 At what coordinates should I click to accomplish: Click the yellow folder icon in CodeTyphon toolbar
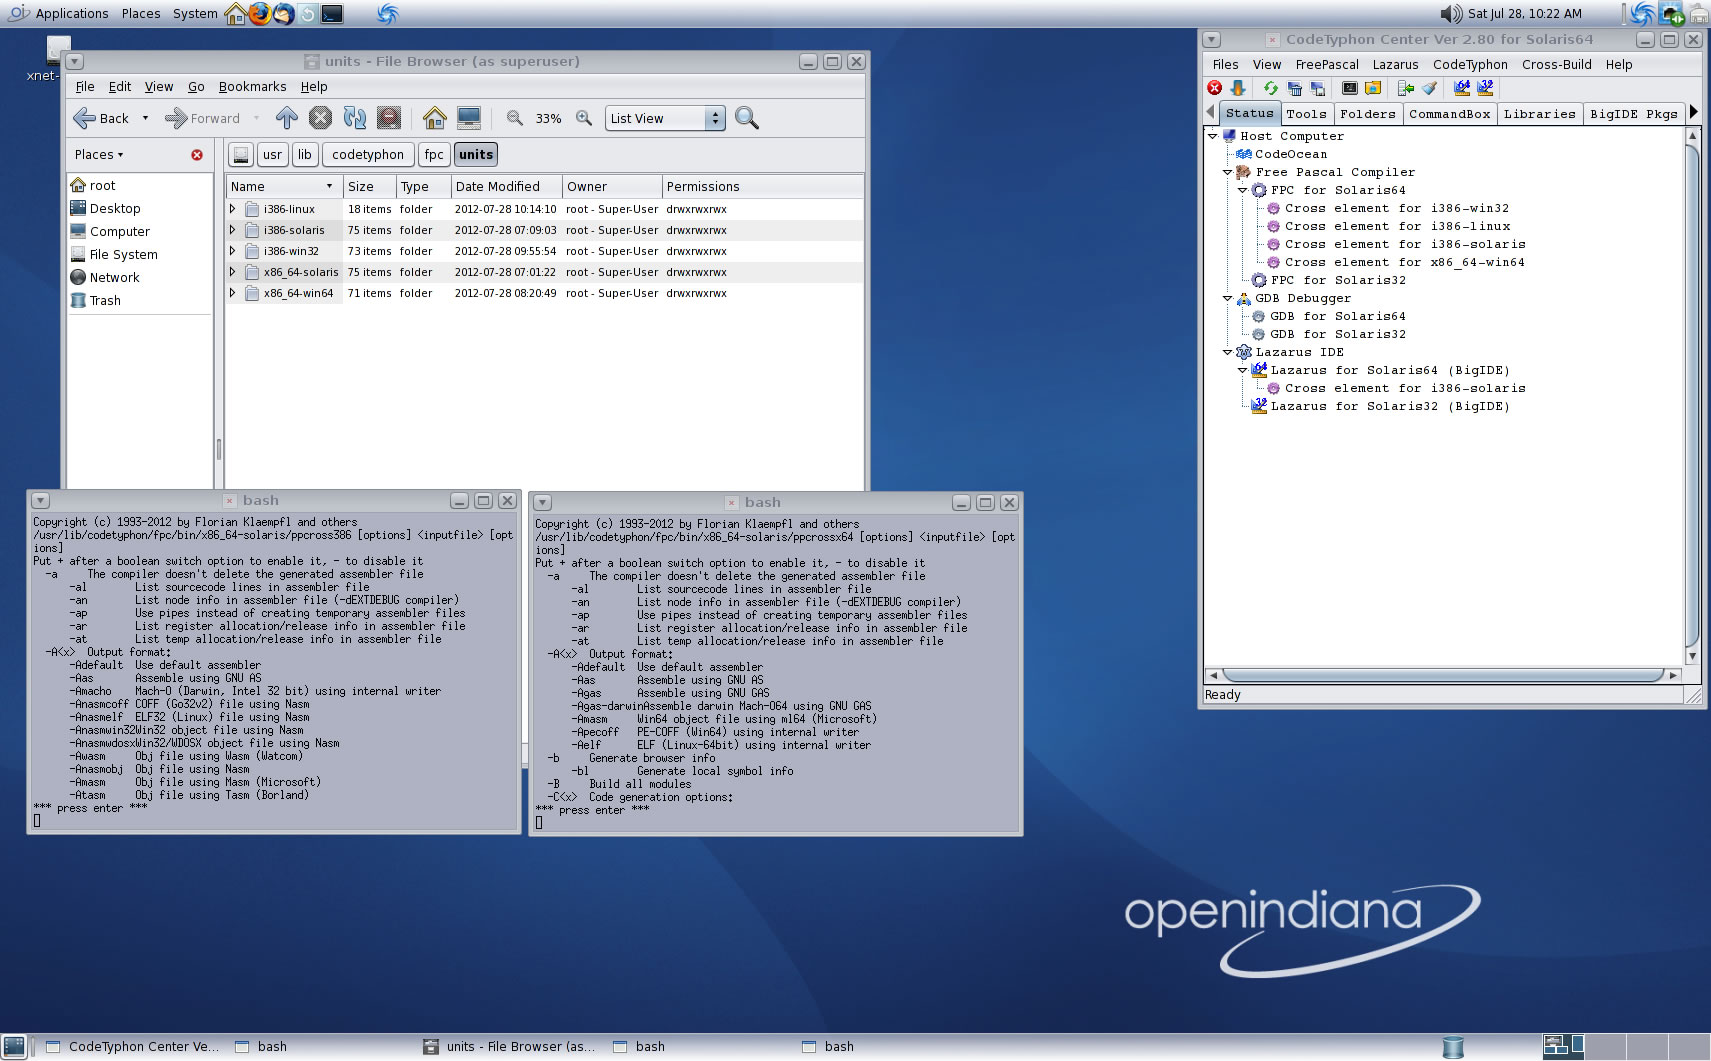(x=1373, y=89)
